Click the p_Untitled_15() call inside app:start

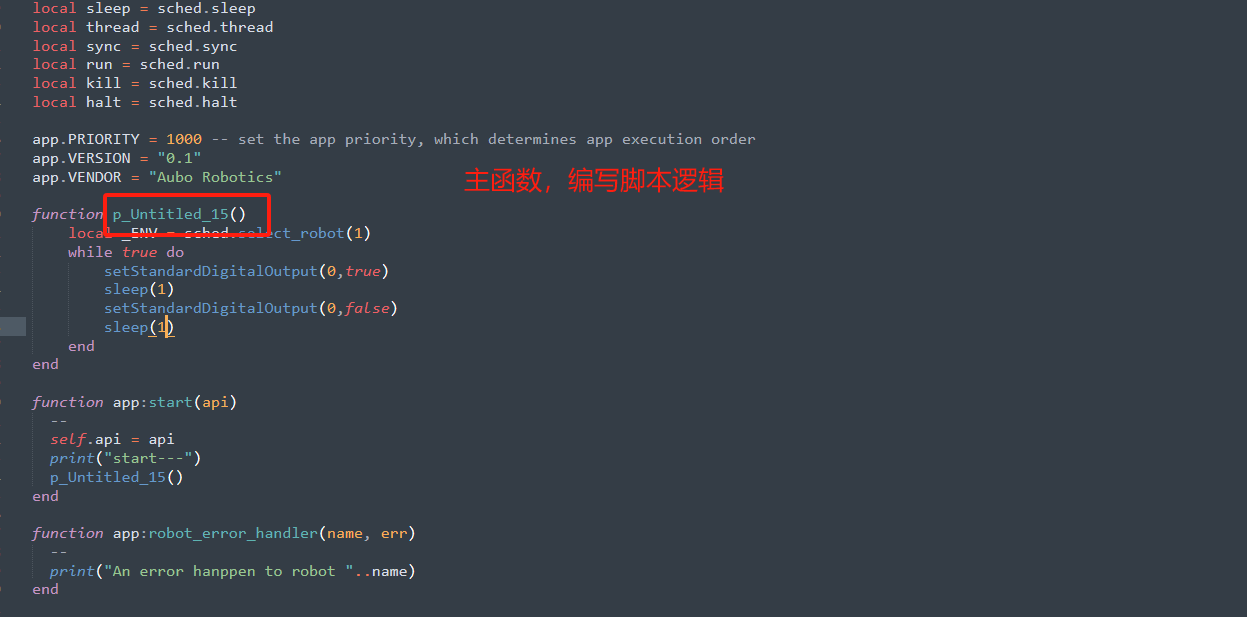coord(117,477)
